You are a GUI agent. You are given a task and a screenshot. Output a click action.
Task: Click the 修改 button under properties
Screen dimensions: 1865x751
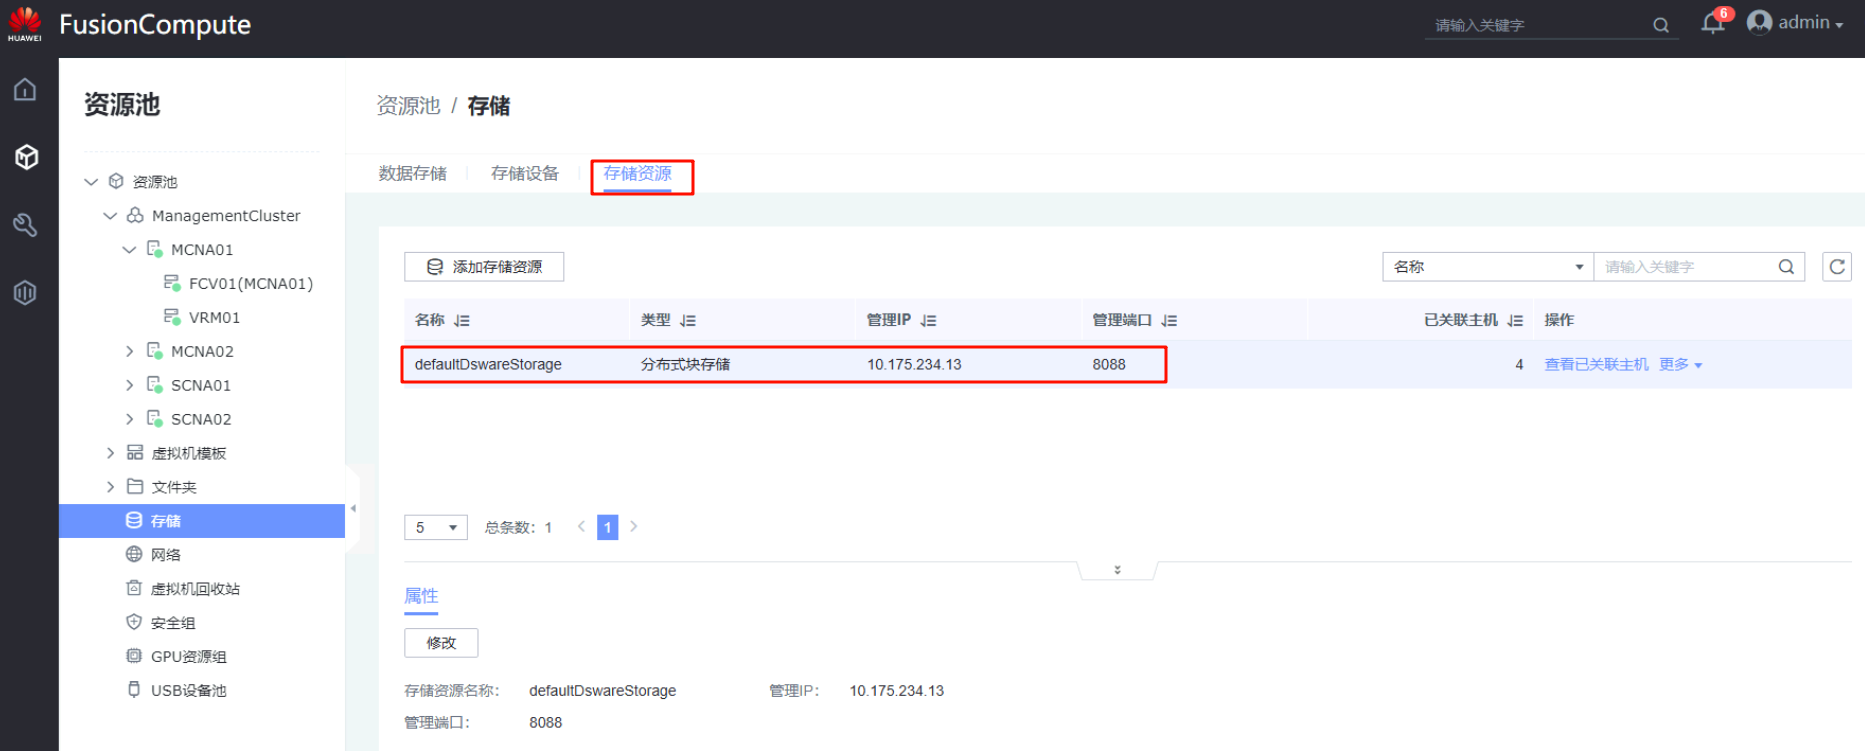441,643
